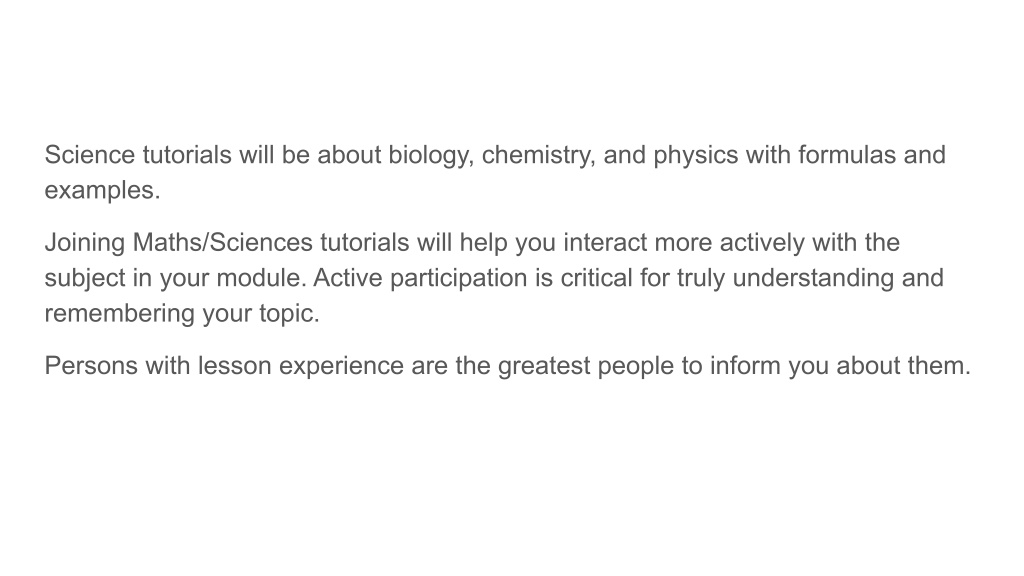Image resolution: width=1024 pixels, height=576 pixels.
Task: Click the word "module." in second paragraph
Action: 261,278
